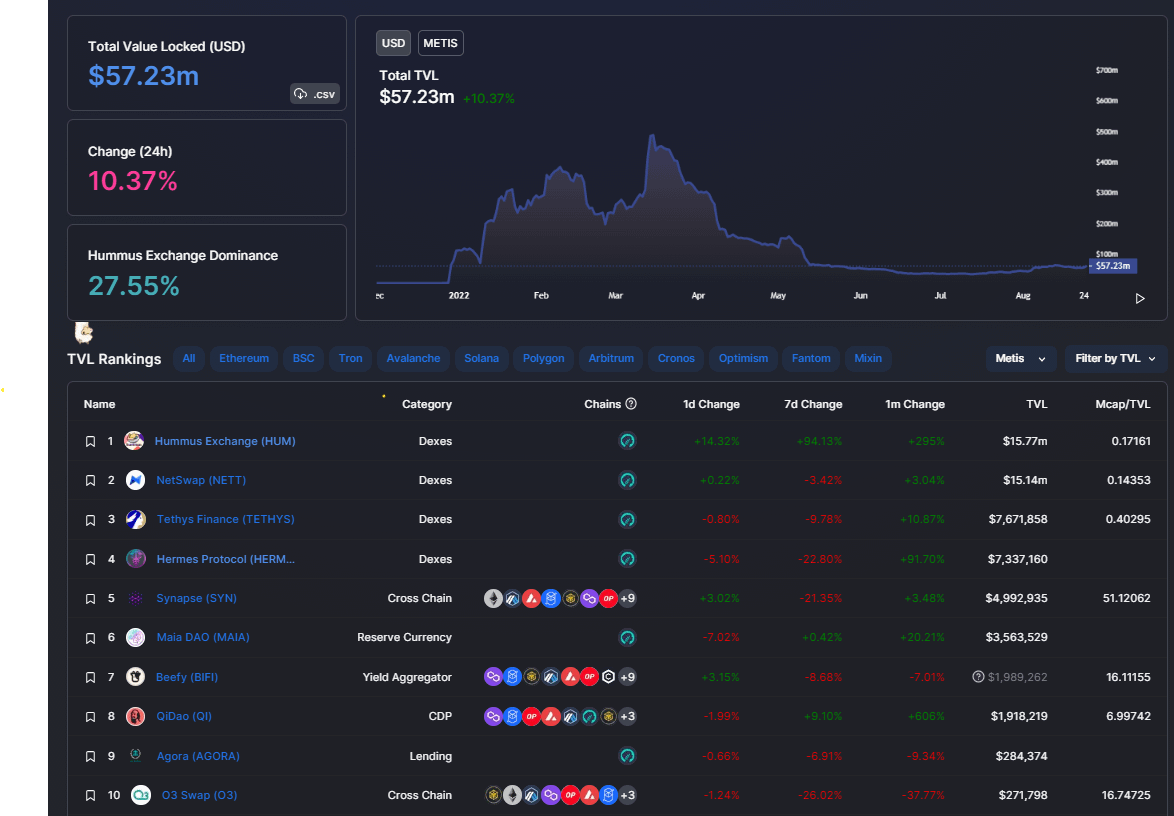Viewport: 1174px width, 816px height.
Task: Bookmark the Hummus Exchange protocol
Action: click(90, 441)
